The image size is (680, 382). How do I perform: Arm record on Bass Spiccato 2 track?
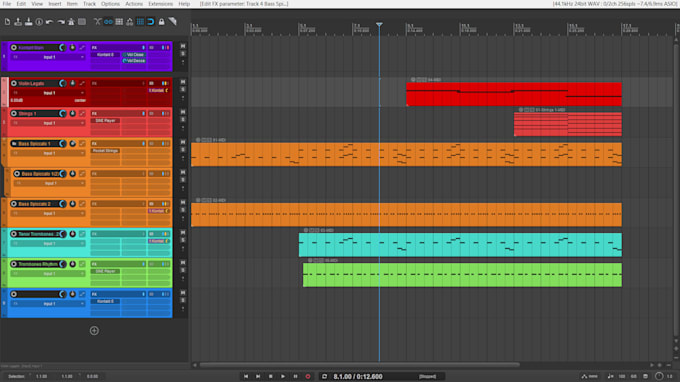coord(14,204)
